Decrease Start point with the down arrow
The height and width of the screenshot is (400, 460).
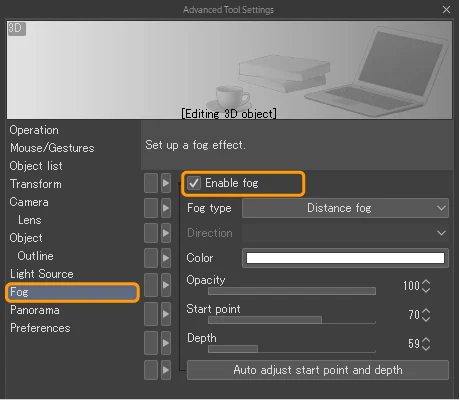(426, 319)
